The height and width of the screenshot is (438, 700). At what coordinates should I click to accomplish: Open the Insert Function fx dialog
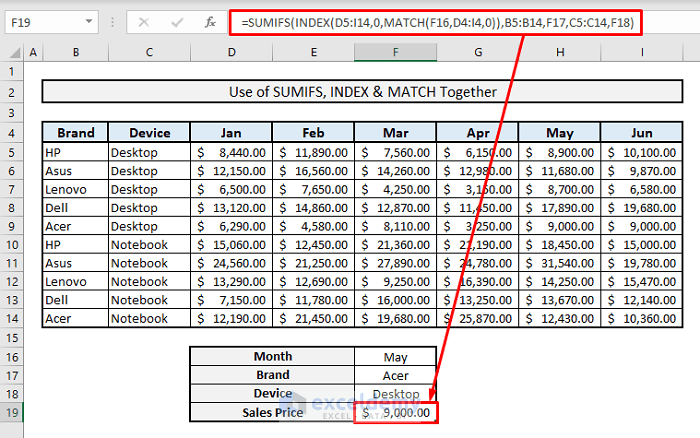[x=210, y=22]
